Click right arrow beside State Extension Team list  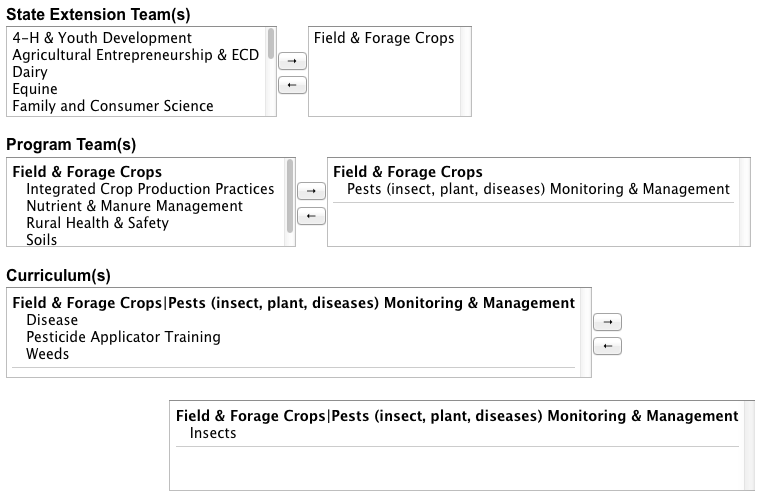click(x=291, y=62)
